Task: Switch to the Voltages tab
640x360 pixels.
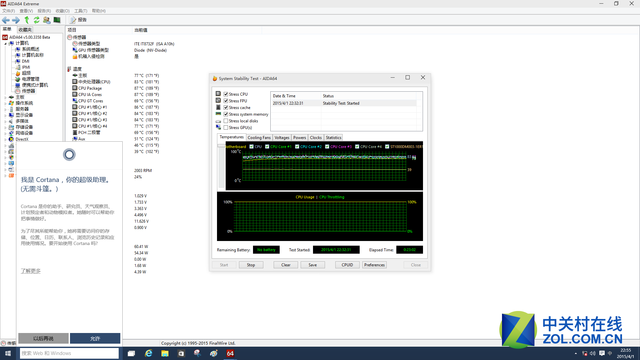Action: (x=282, y=138)
